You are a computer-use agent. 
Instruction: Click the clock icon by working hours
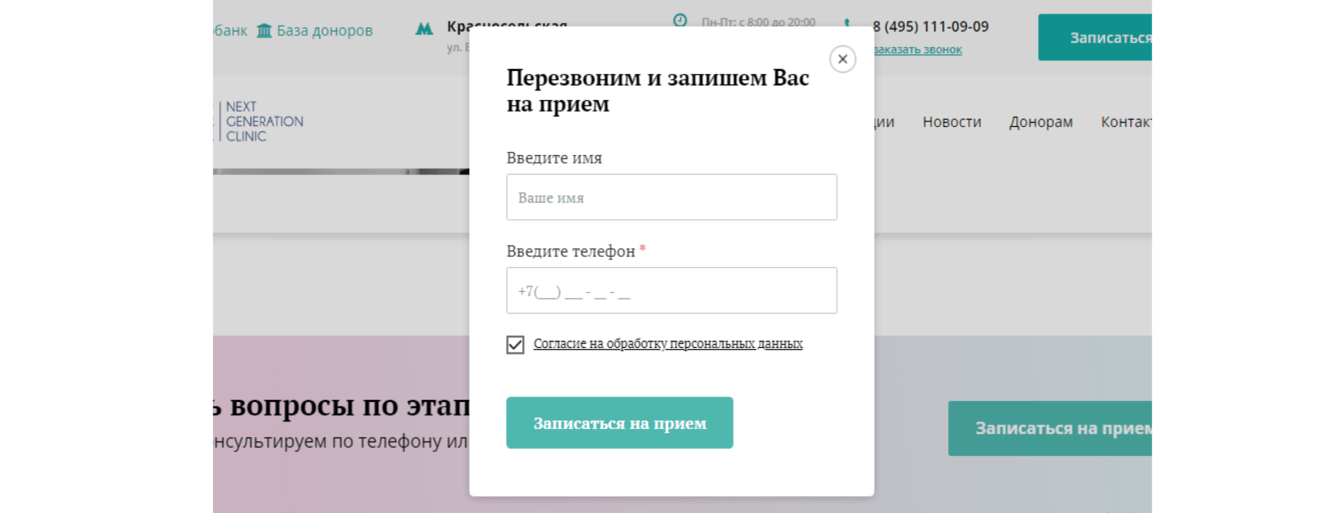(x=680, y=20)
